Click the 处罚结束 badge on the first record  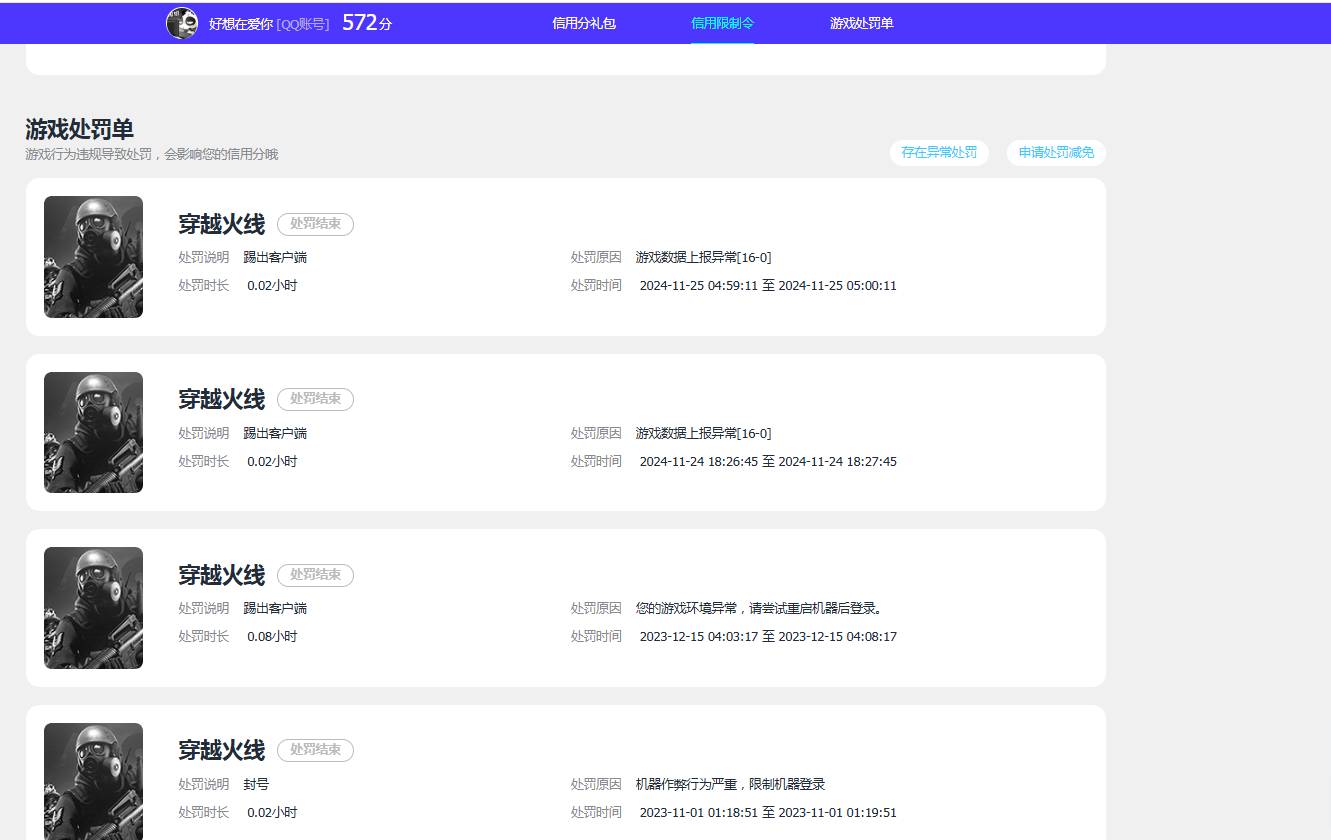click(x=315, y=224)
